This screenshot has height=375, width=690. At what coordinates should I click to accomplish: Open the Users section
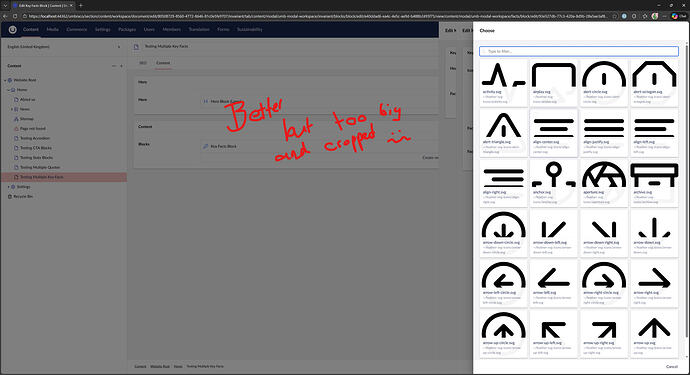click(x=149, y=29)
